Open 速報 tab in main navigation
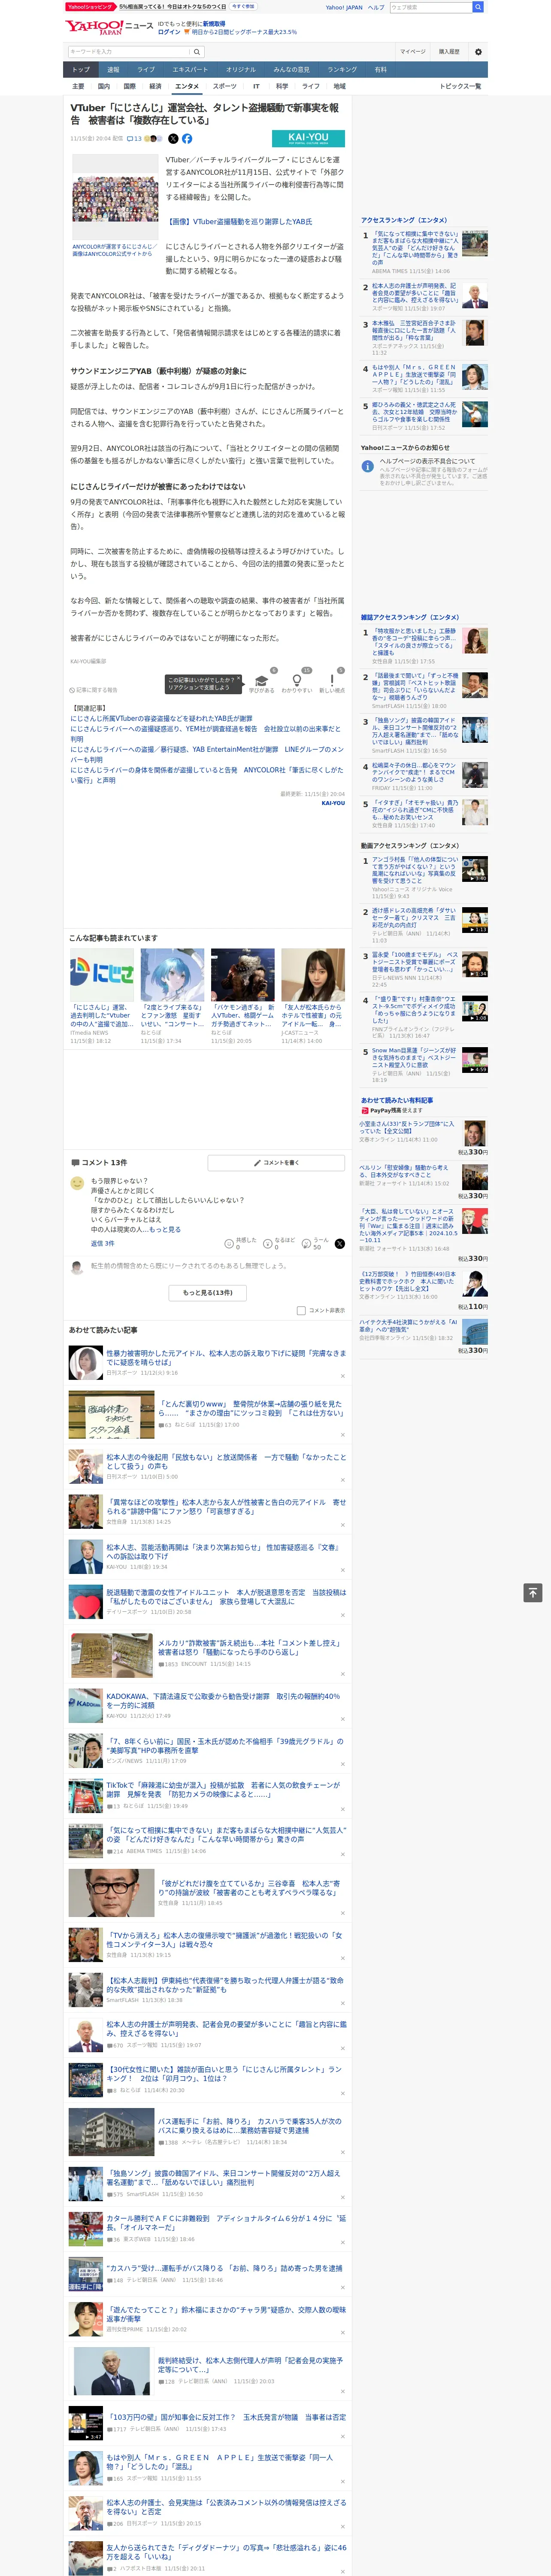 click(x=113, y=70)
